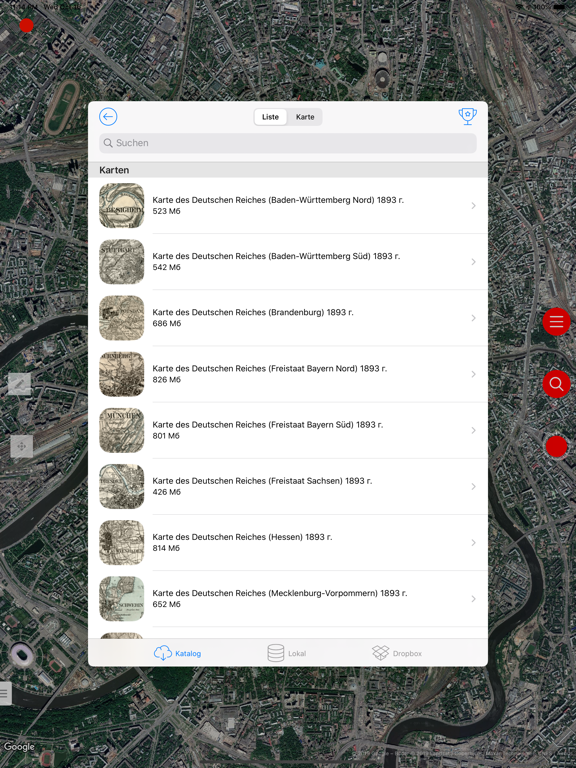This screenshot has height=768, width=576.
Task: Expand Freistaat Sachsen row chevron
Action: click(473, 486)
